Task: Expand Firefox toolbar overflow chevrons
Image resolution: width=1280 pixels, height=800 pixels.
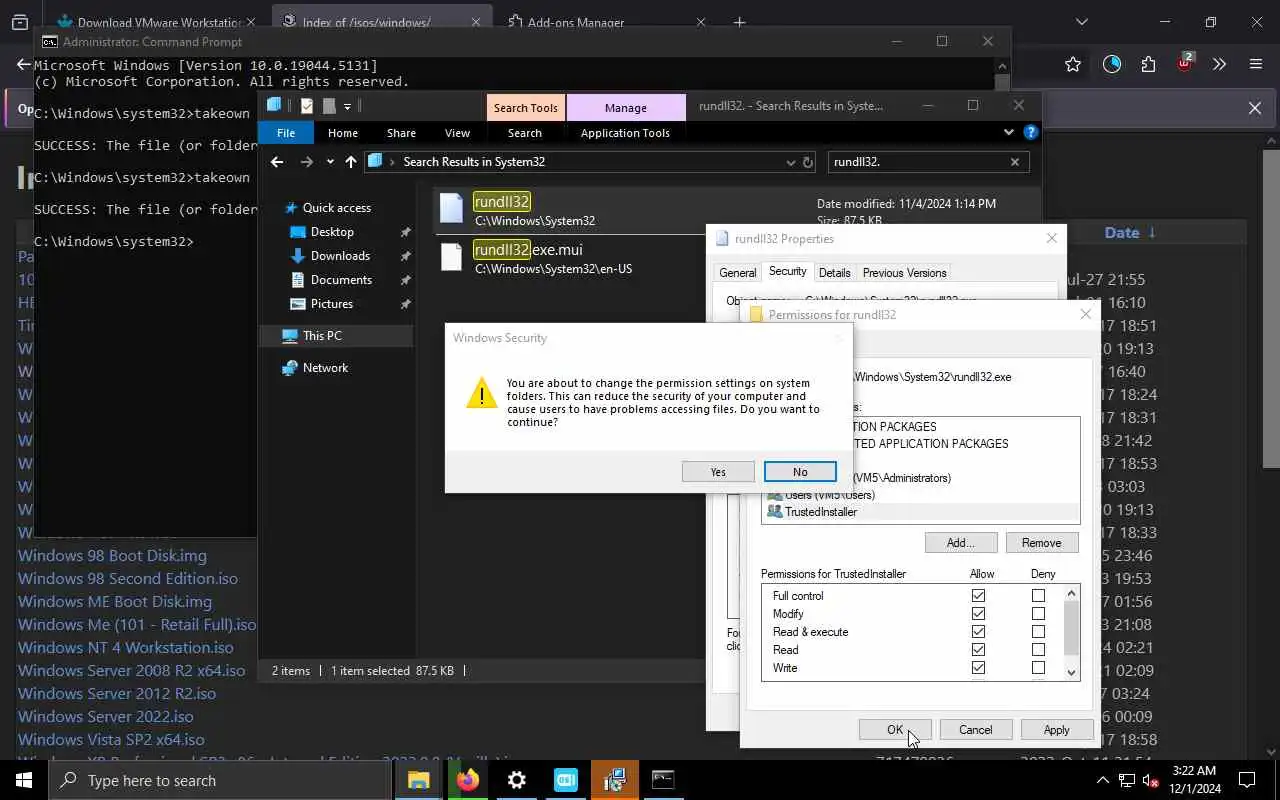Action: coord(1219,64)
